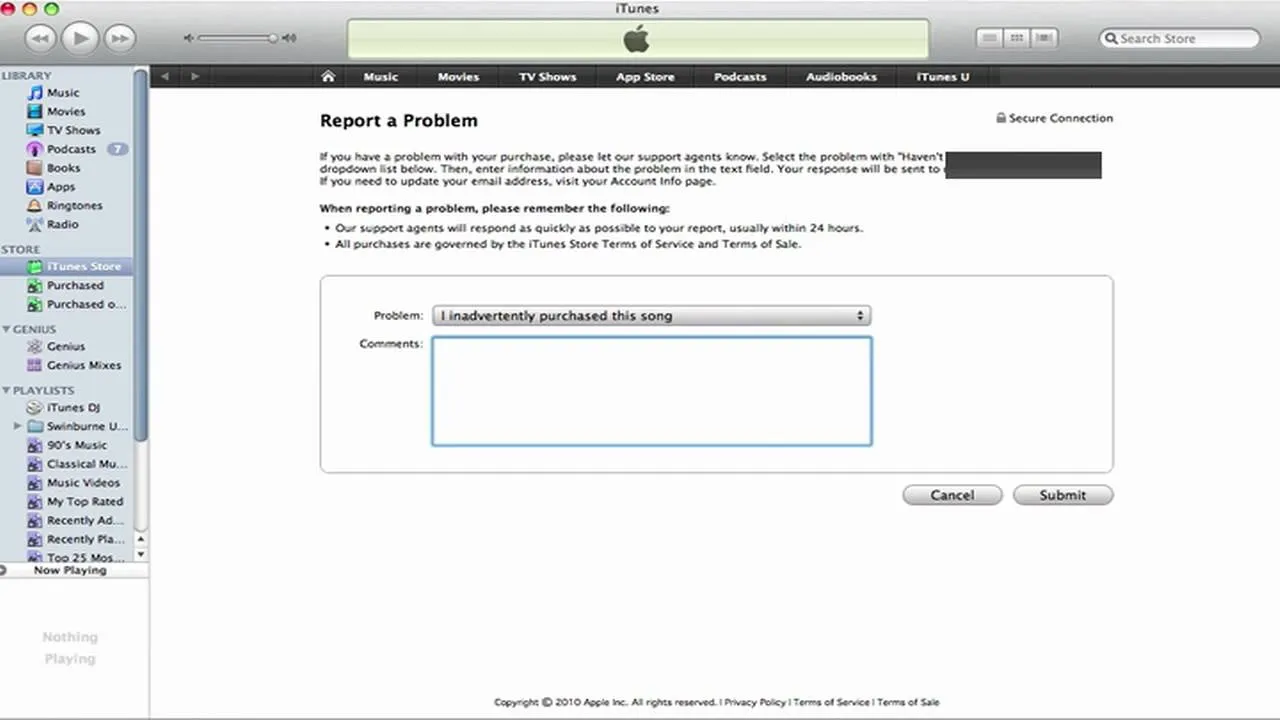Open the Audiobooks store tab

[841, 77]
